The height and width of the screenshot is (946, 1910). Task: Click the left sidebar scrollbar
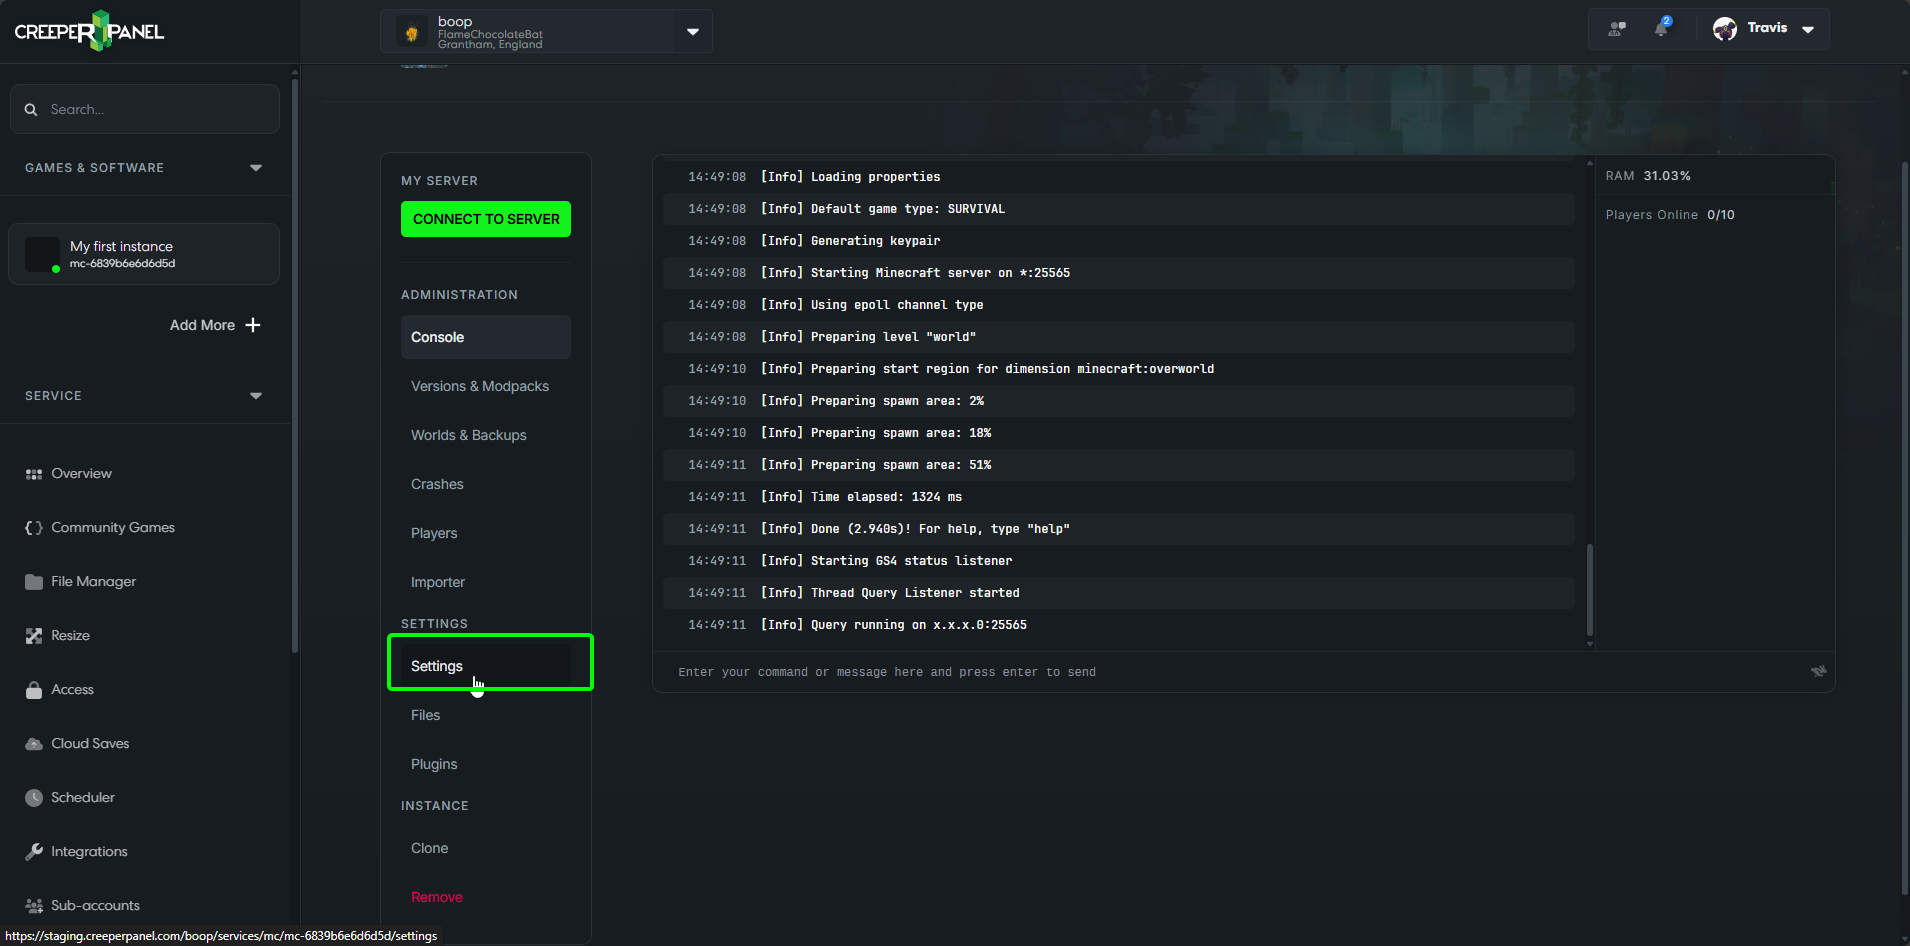point(294,365)
